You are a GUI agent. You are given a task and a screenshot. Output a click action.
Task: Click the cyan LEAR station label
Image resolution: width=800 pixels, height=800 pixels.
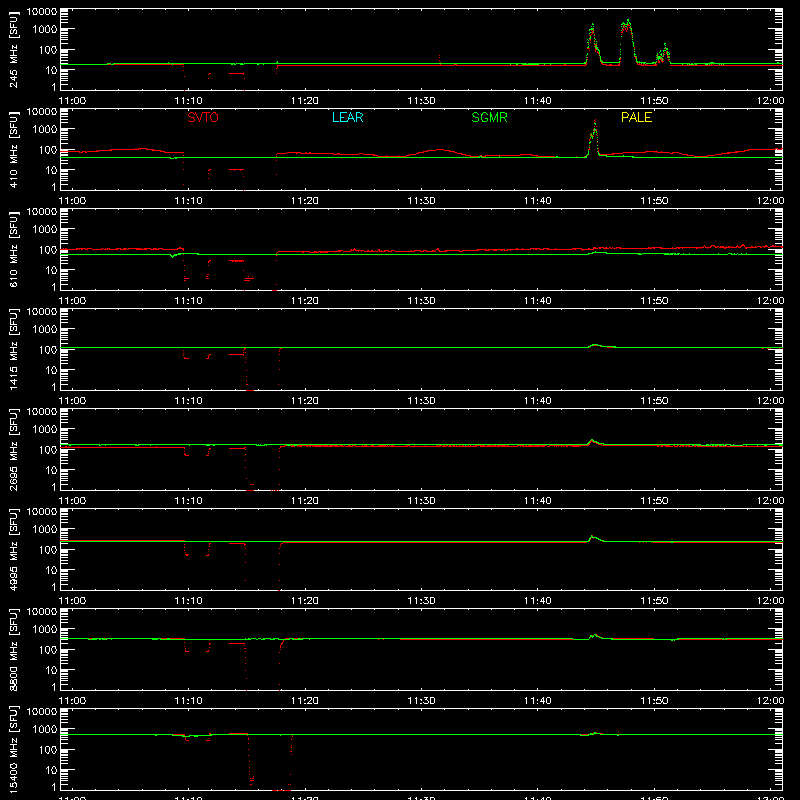coord(347,117)
